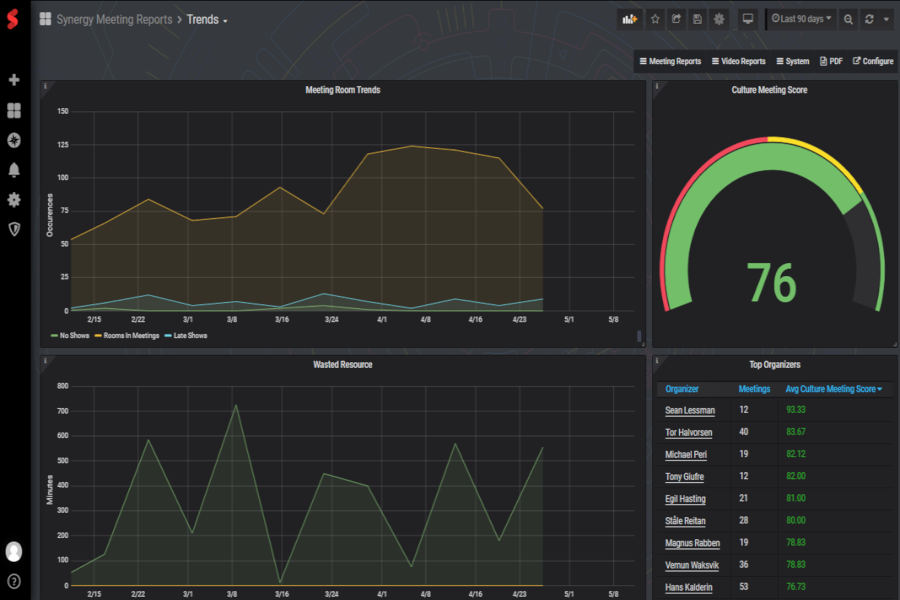Toggle the No Shows legend series

click(x=73, y=336)
